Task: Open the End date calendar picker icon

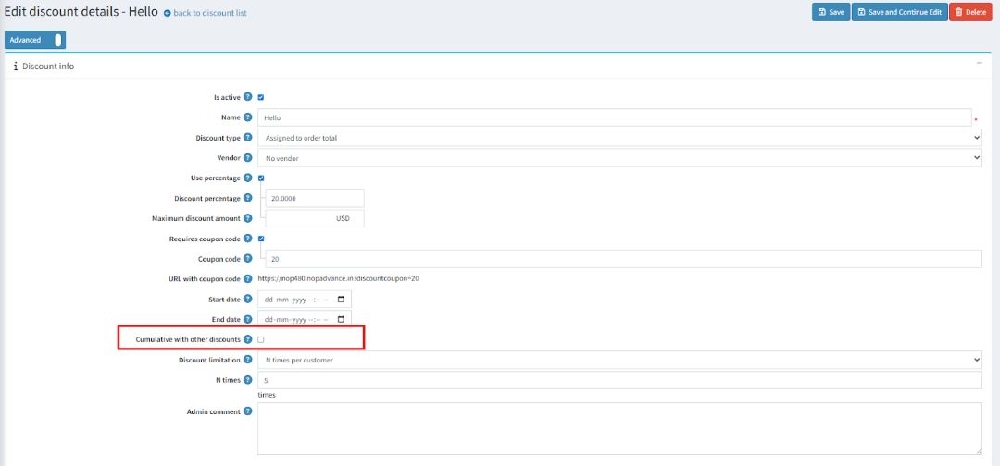Action: click(x=341, y=319)
